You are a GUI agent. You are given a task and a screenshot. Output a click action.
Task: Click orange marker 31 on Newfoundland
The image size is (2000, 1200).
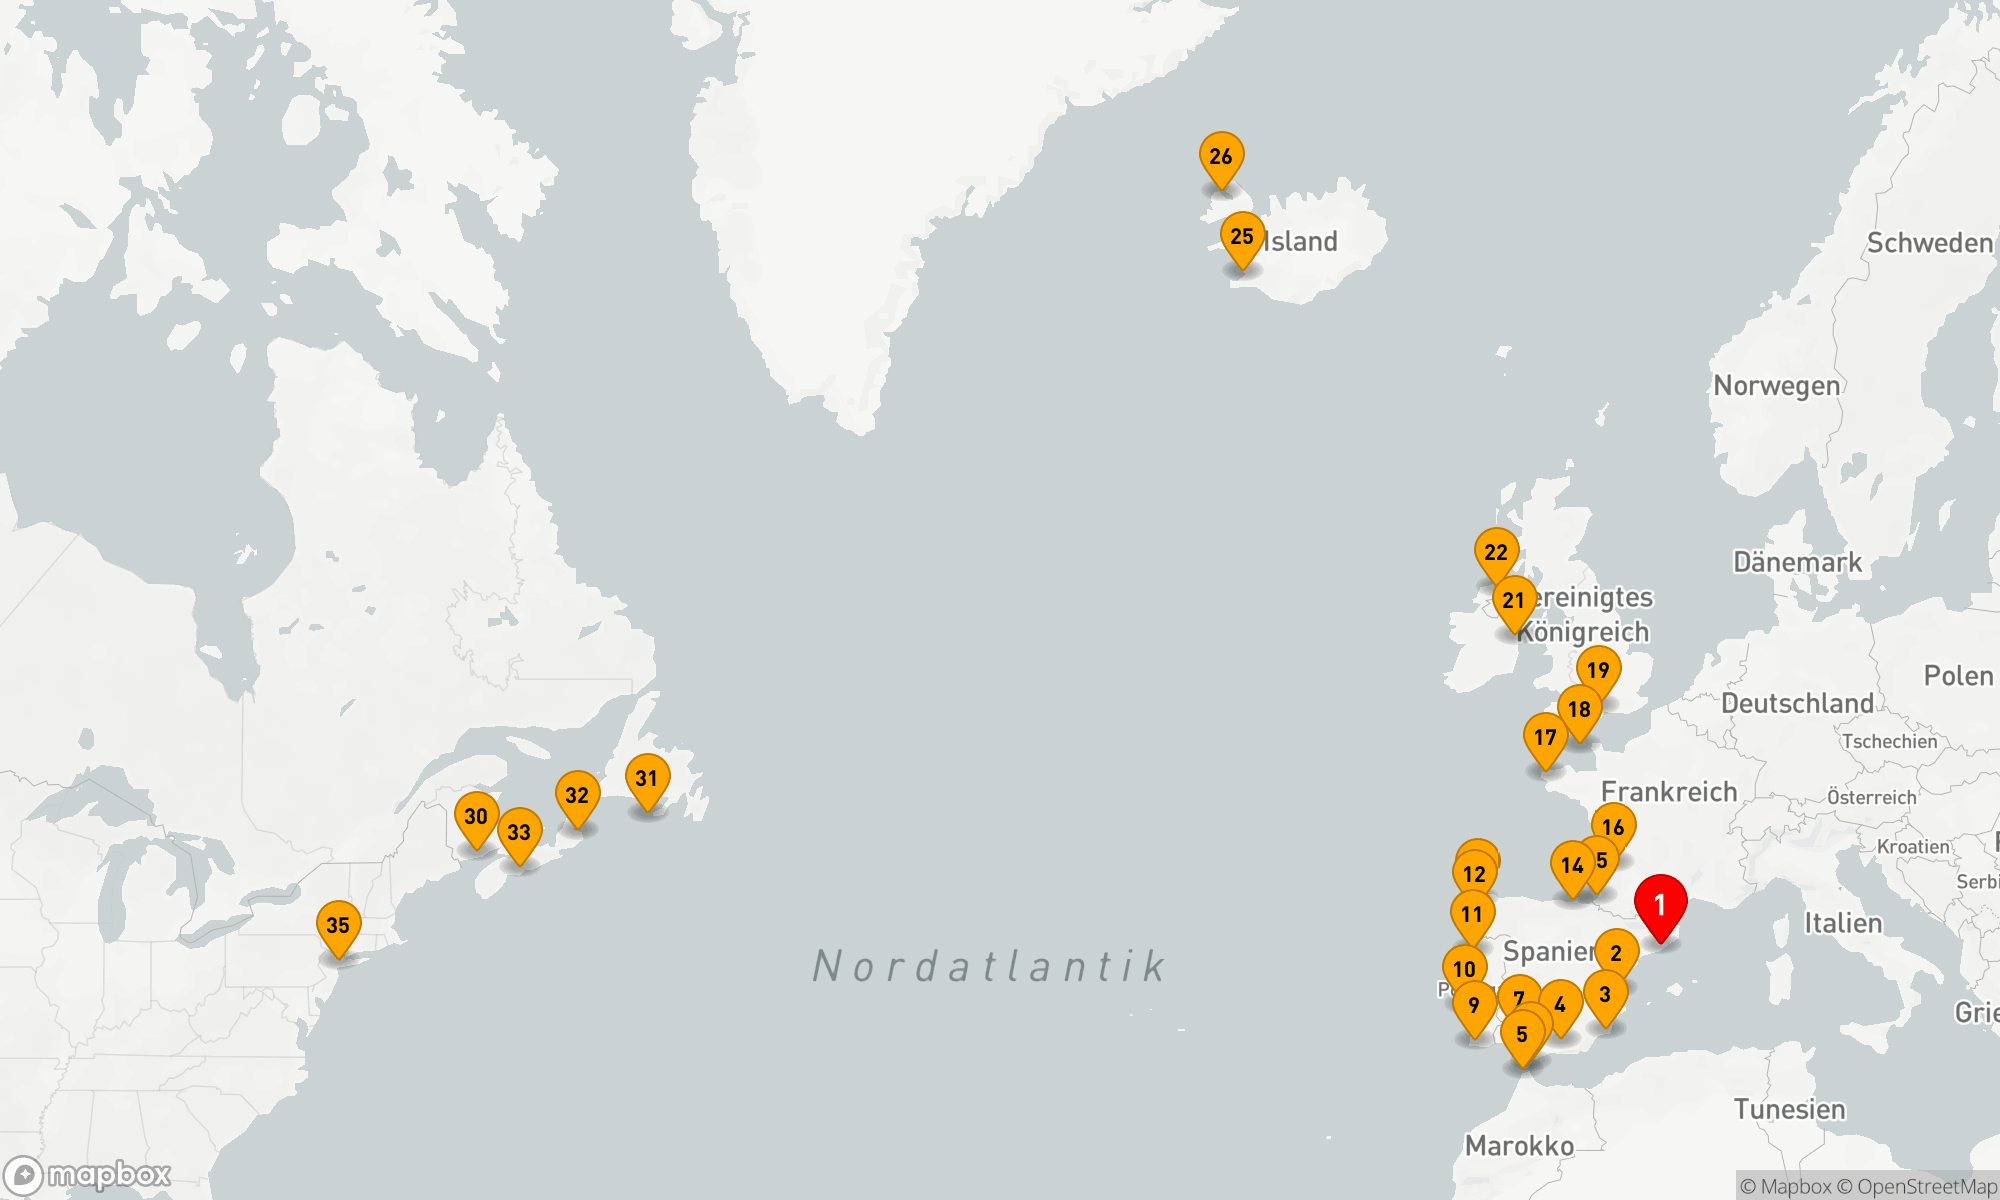pyautogui.click(x=647, y=778)
